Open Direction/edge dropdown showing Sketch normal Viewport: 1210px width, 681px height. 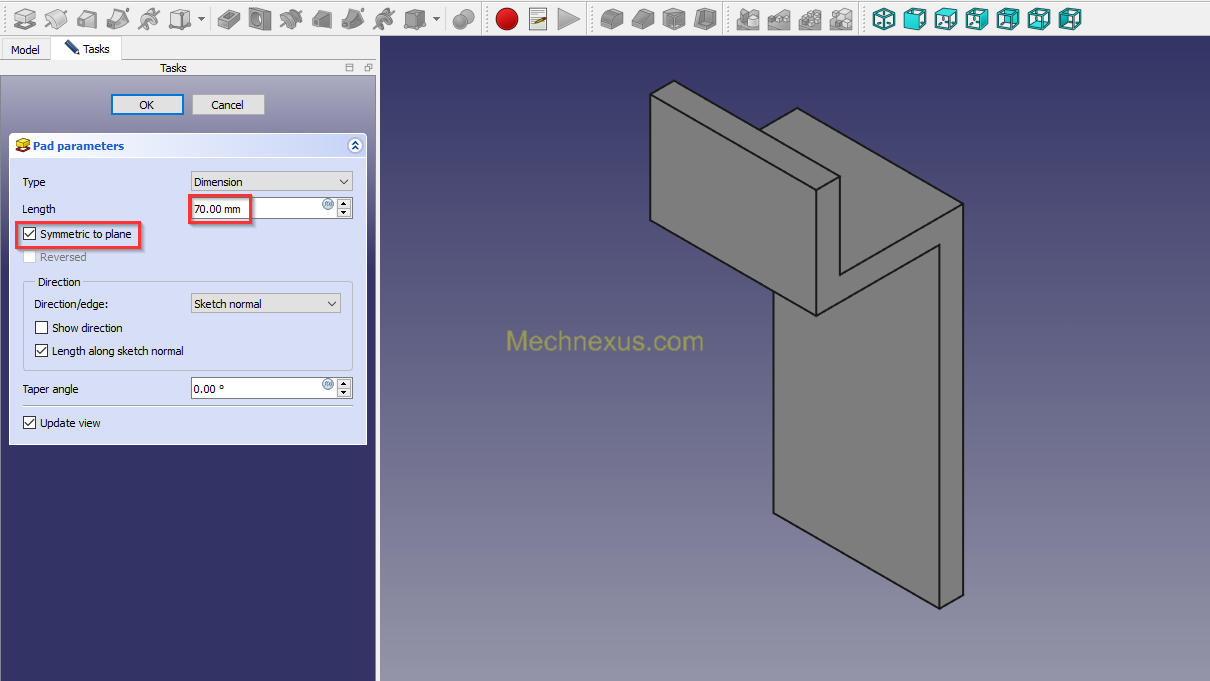[266, 304]
